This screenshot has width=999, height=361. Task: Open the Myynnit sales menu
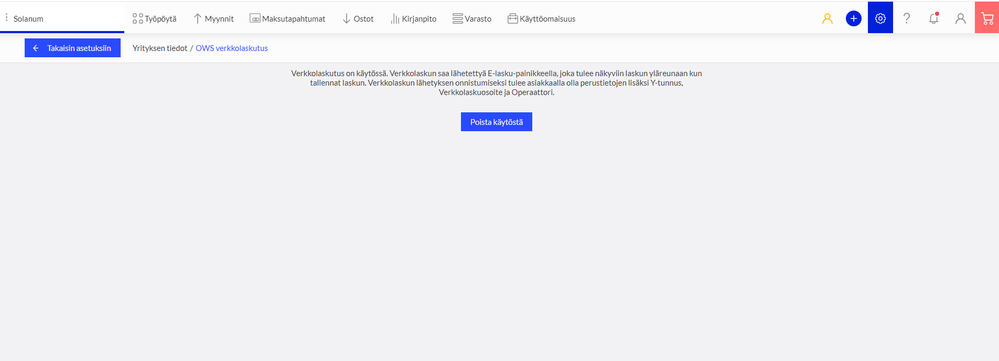coord(213,18)
